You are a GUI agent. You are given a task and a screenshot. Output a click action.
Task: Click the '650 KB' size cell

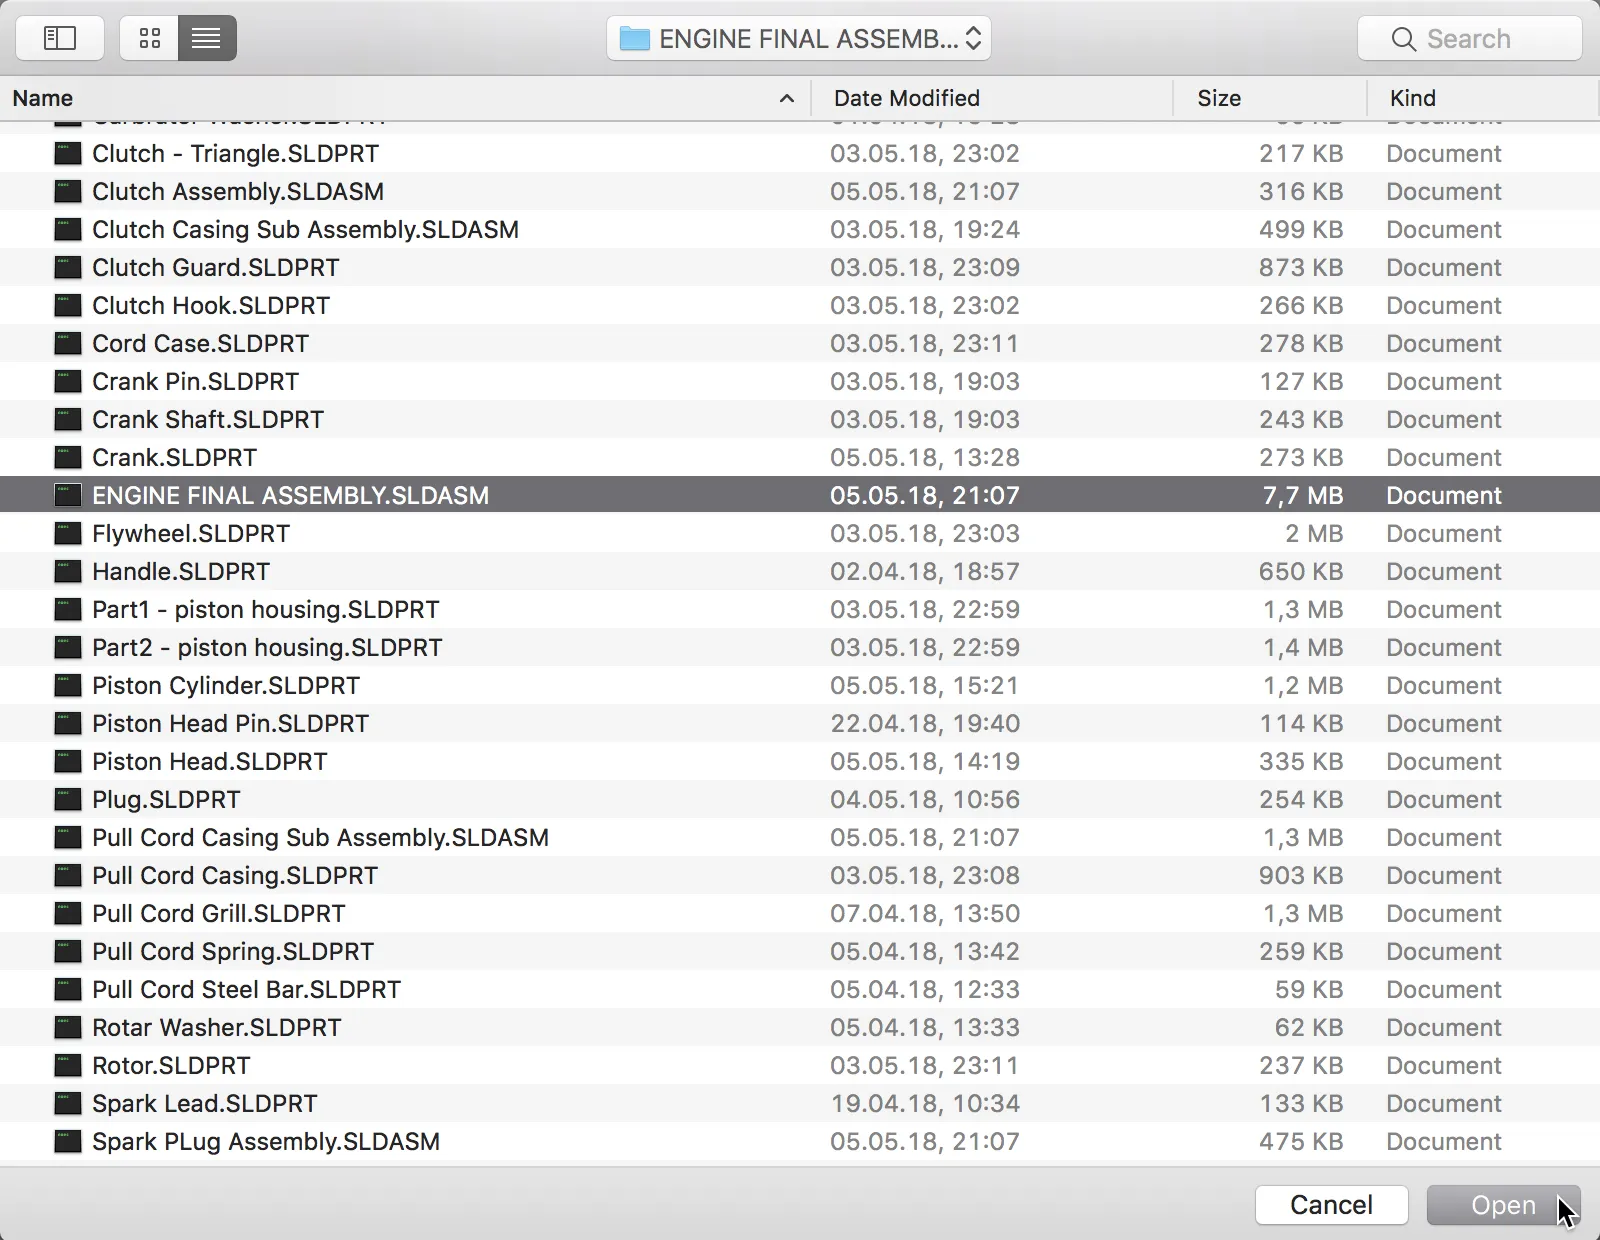(1301, 571)
